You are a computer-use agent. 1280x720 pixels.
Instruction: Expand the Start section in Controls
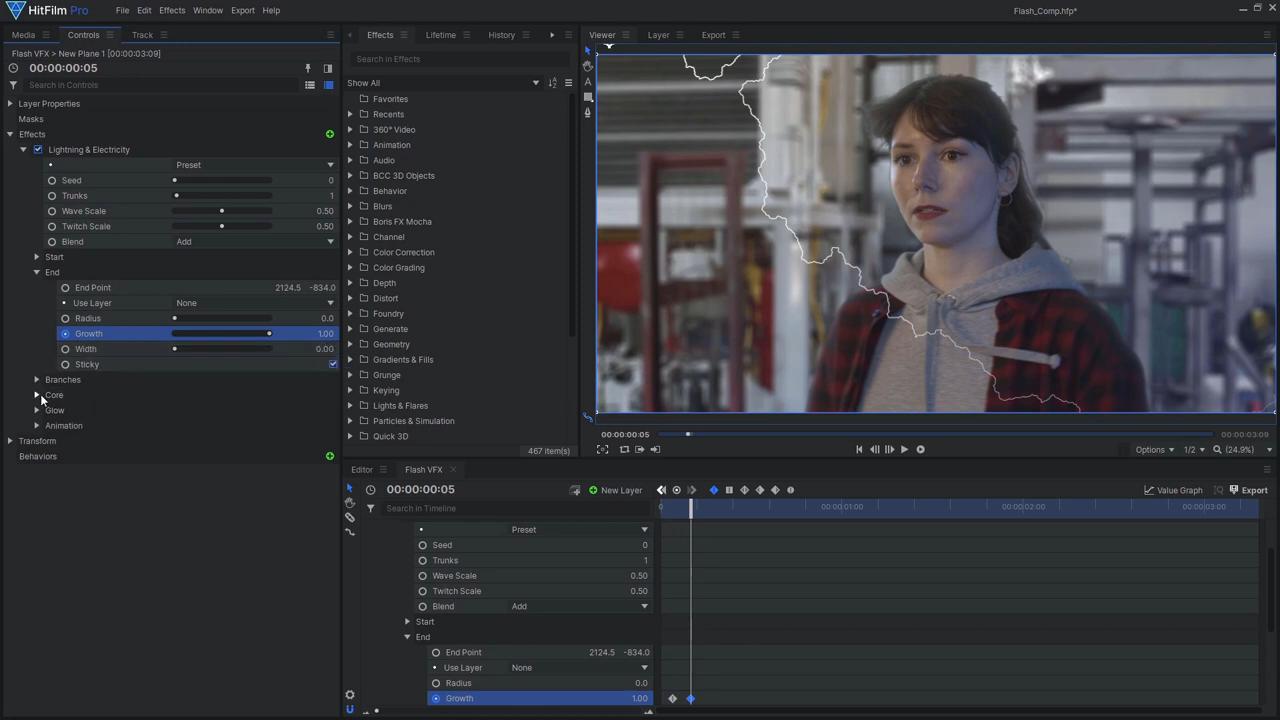pos(37,257)
